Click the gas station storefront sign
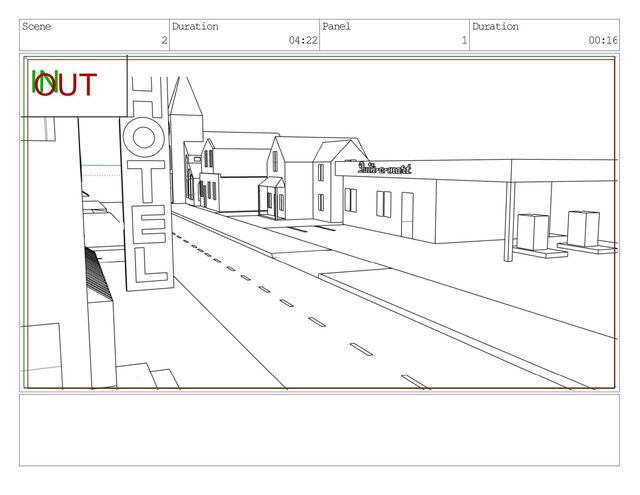Screen dimensions: 640x495 pos(384,168)
